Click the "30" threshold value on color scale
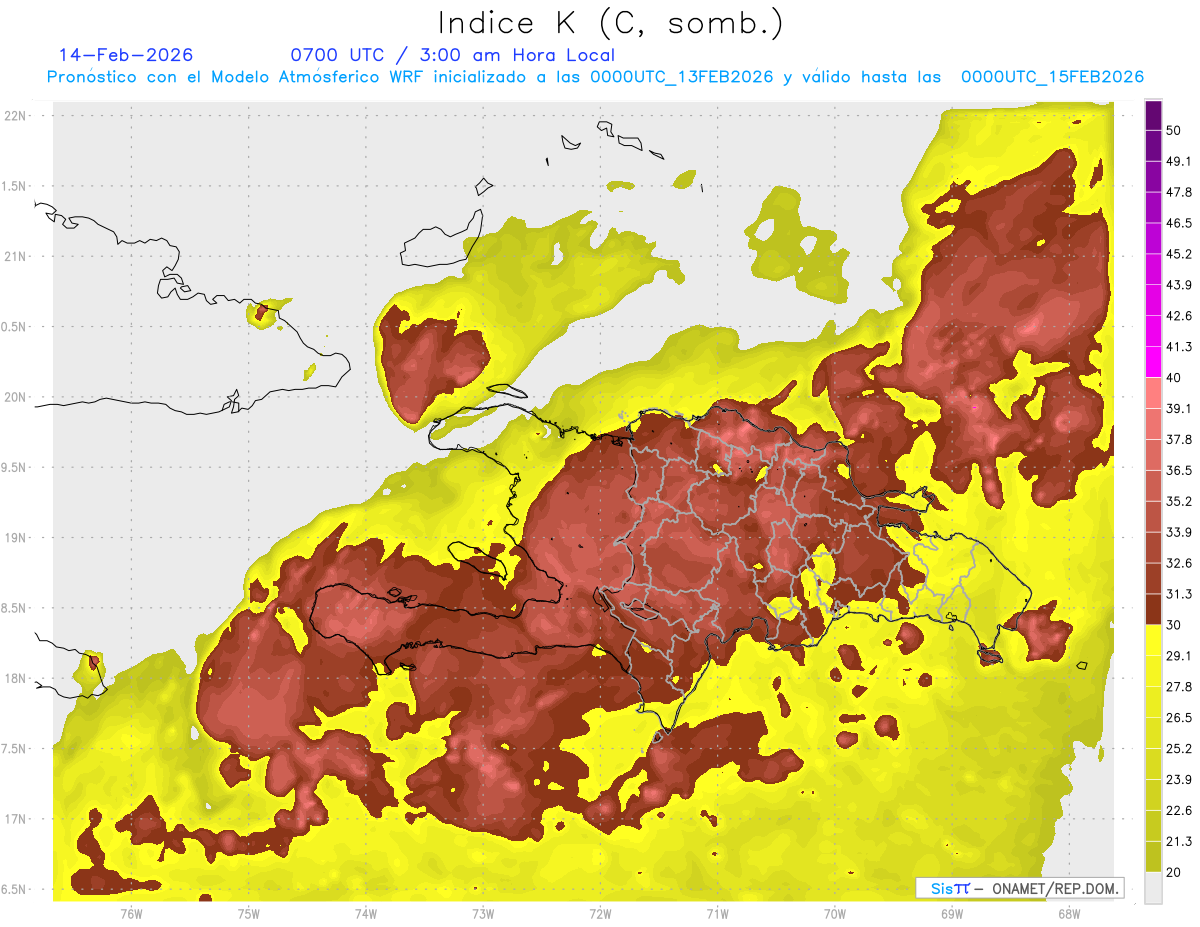 (x=1174, y=625)
